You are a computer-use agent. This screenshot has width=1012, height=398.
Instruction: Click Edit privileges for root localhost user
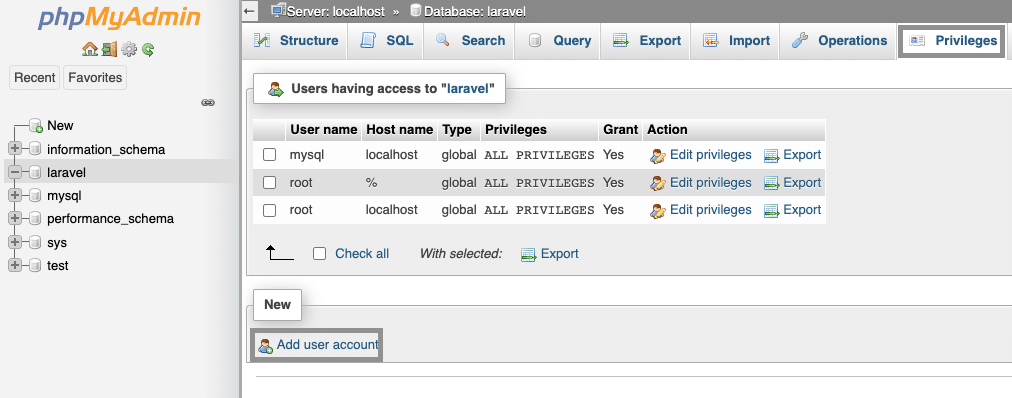[711, 210]
